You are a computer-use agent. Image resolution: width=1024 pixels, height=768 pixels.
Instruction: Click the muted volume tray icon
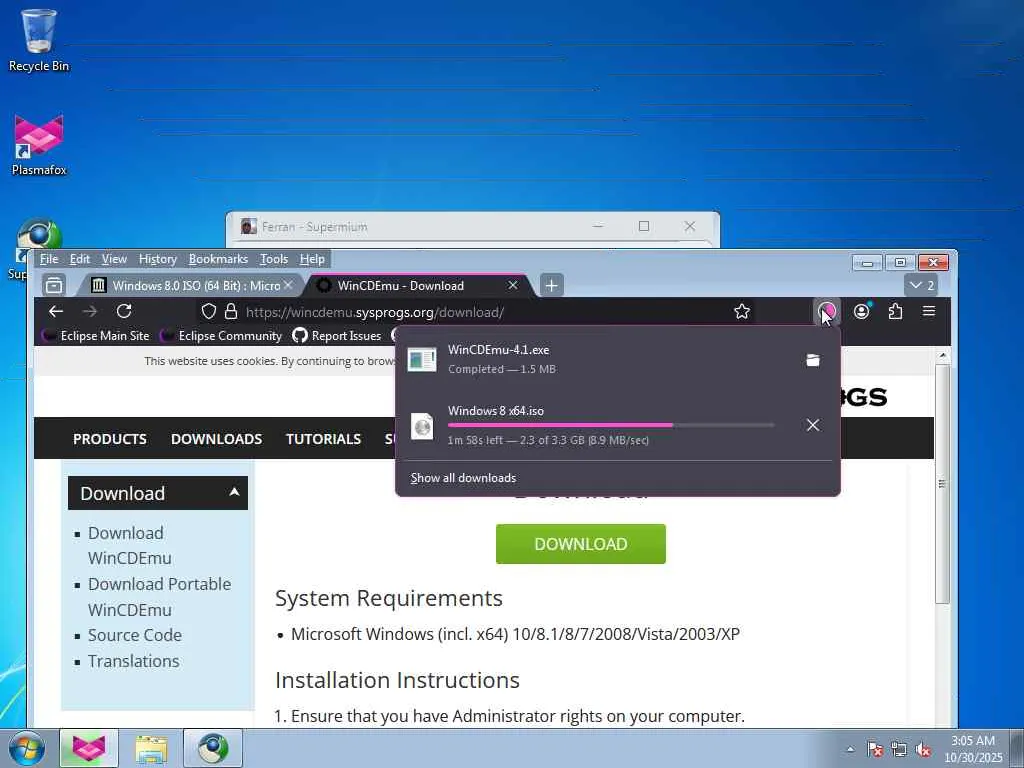pos(923,750)
